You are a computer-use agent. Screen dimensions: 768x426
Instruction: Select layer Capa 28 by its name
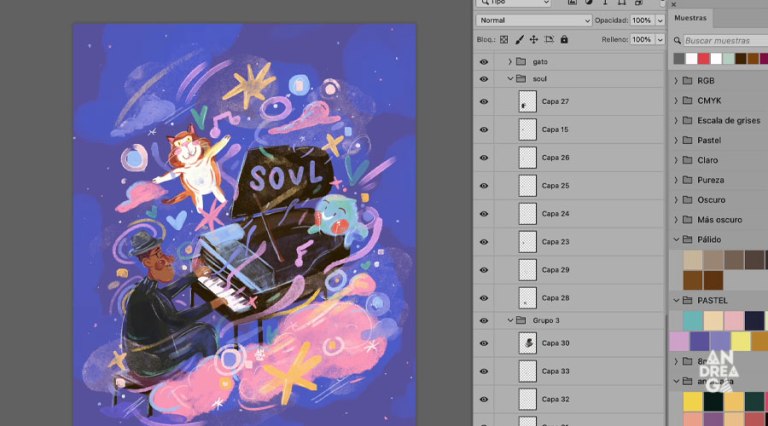(x=555, y=298)
